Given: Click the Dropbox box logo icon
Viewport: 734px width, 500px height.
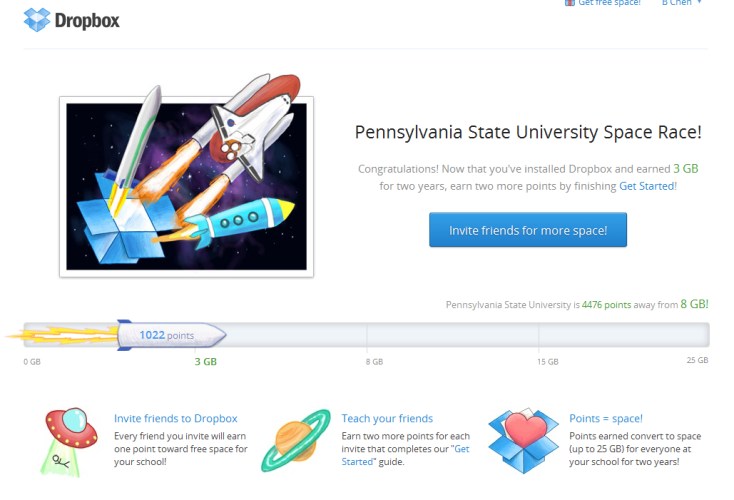Looking at the screenshot, I should click(x=37, y=20).
